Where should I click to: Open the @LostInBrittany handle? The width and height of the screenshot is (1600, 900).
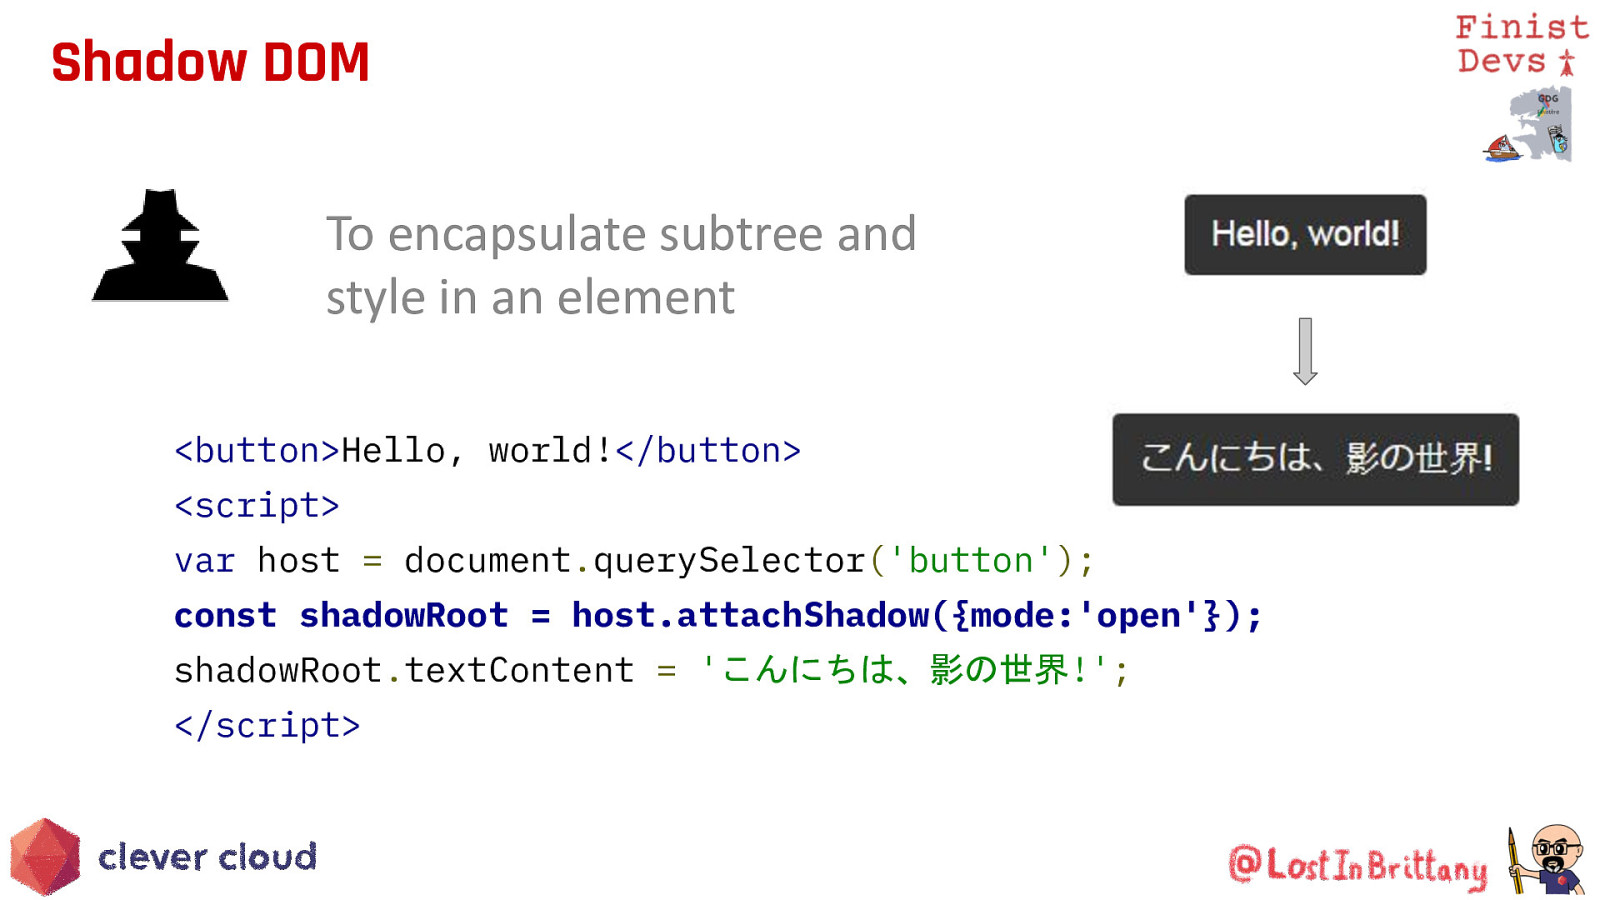1357,866
